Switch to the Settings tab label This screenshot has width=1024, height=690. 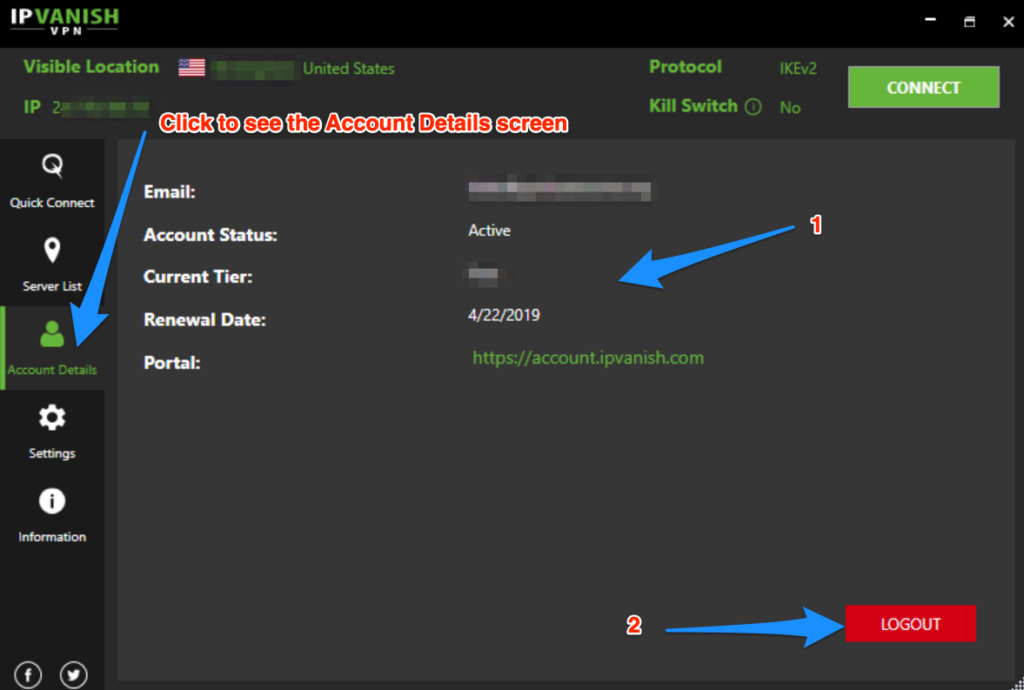tap(52, 453)
